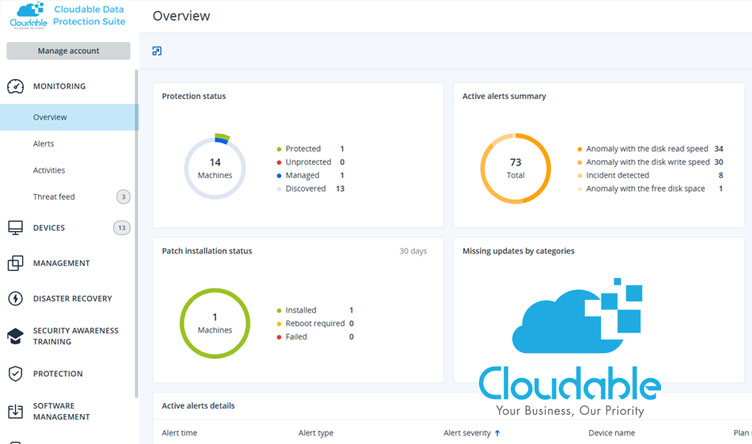The image size is (752, 444).
Task: Click the sidebar vertical scrollbar
Action: pos(137,234)
